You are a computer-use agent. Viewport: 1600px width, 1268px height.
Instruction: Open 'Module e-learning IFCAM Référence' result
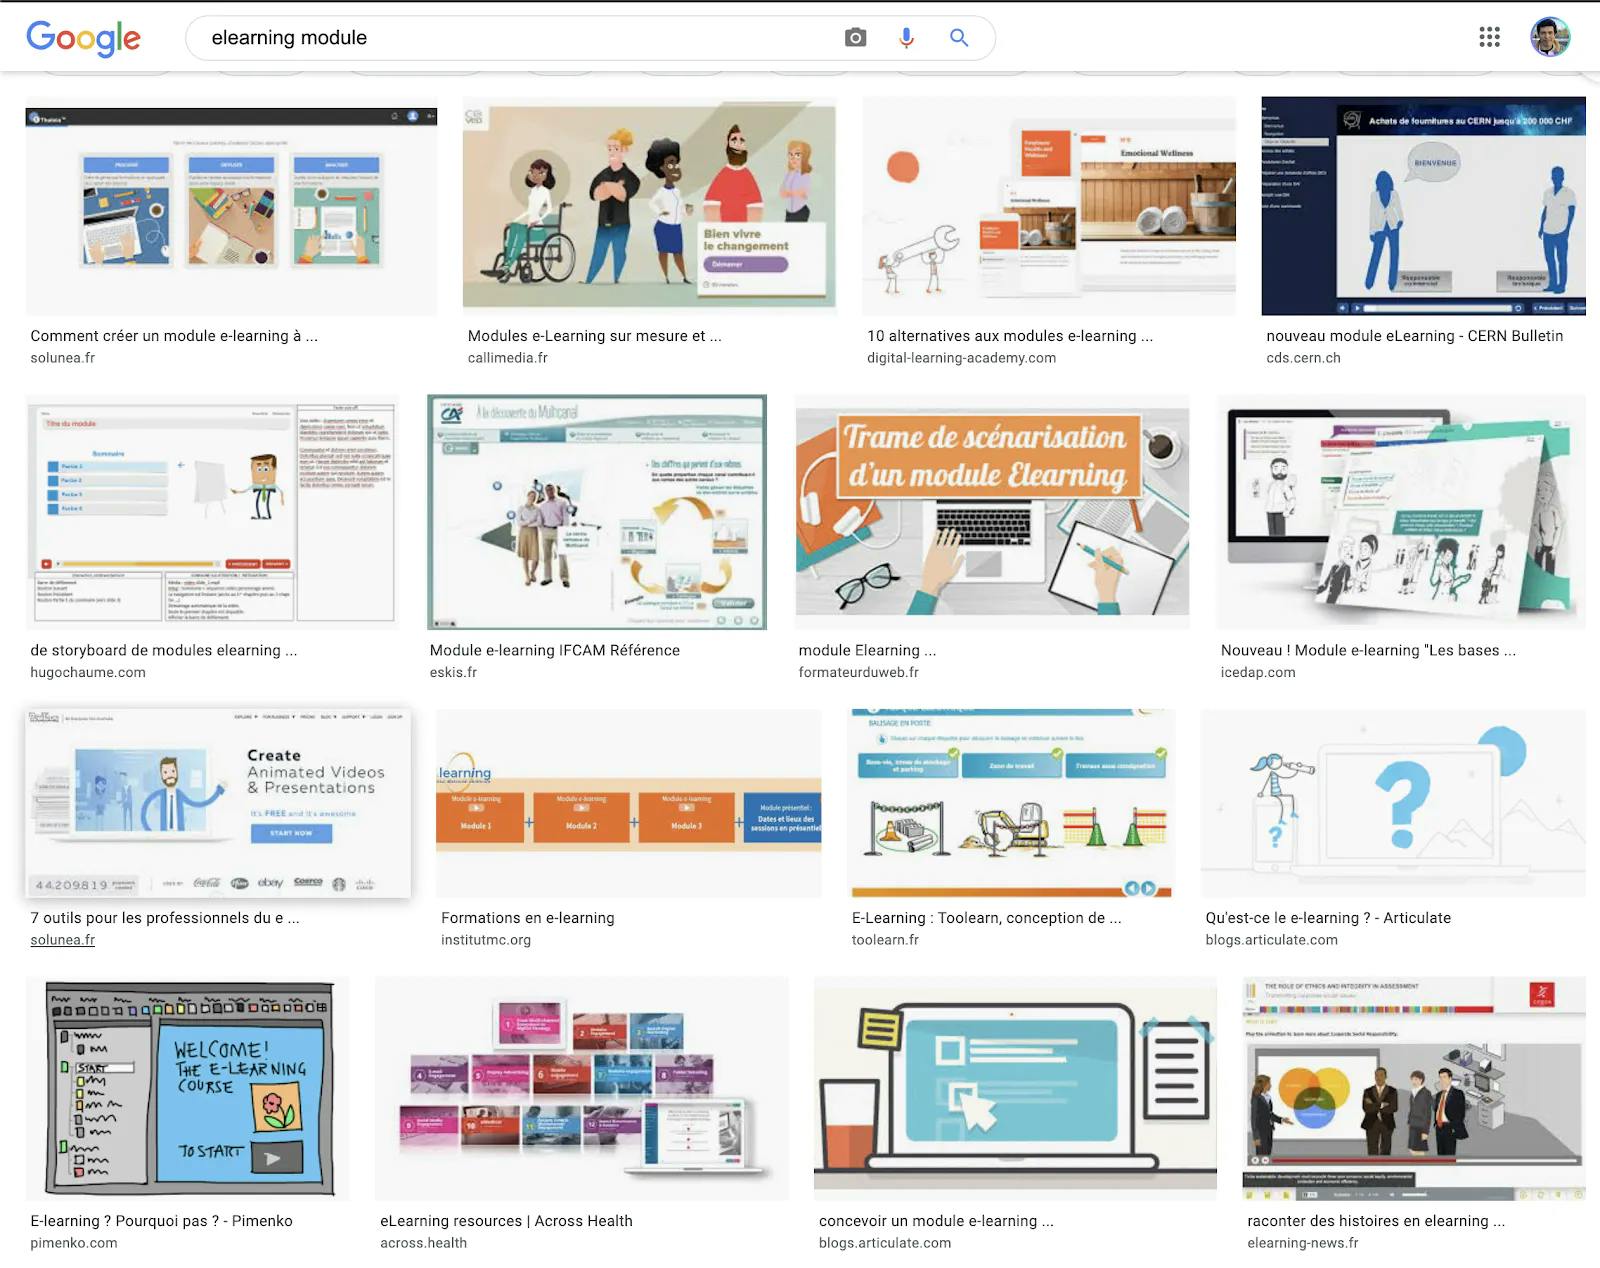point(554,650)
